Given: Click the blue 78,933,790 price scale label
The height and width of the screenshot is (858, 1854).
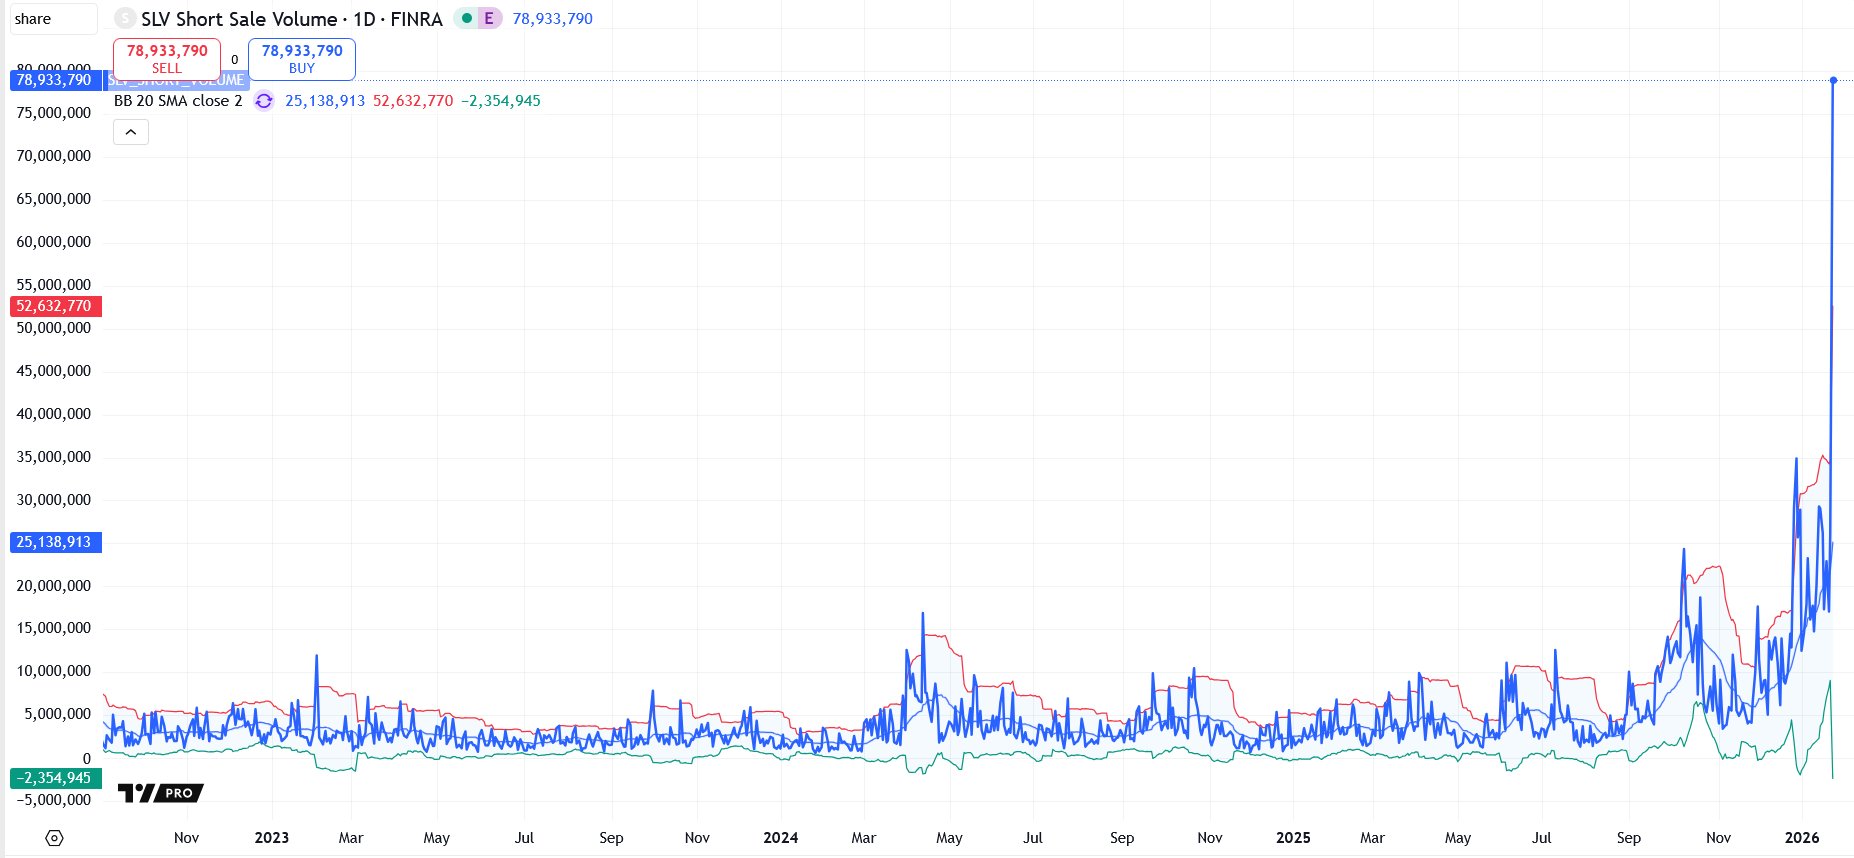Looking at the screenshot, I should [54, 80].
